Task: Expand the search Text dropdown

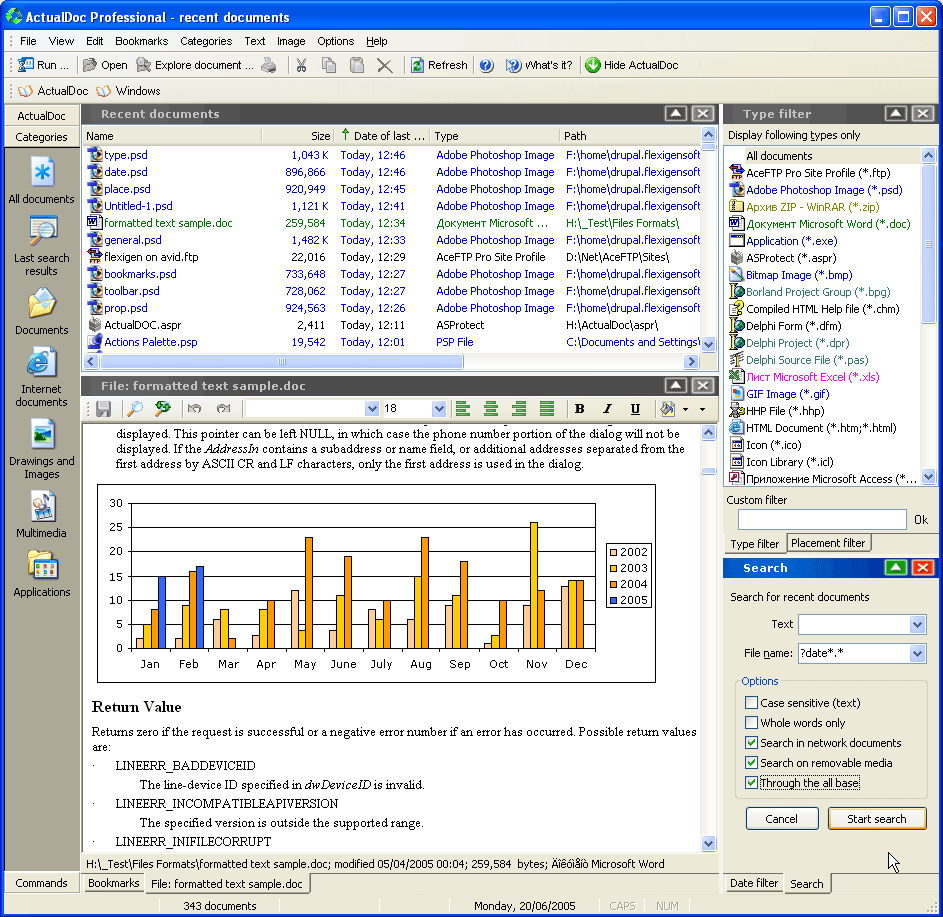Action: [917, 624]
